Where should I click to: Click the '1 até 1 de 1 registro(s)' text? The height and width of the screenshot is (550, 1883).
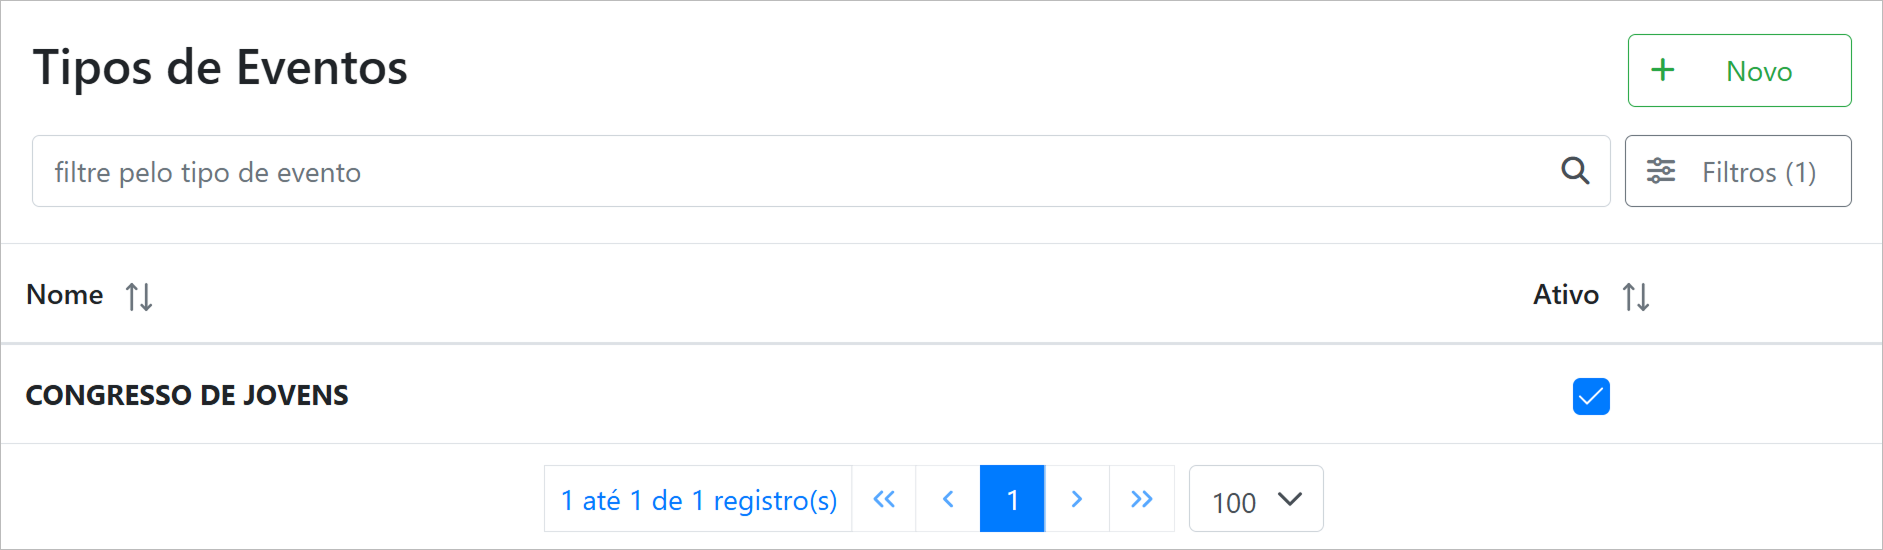(x=699, y=500)
